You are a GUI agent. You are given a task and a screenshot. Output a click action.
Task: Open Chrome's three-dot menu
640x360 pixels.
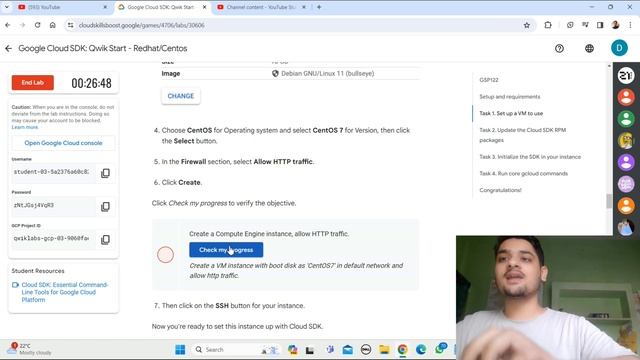click(x=630, y=25)
